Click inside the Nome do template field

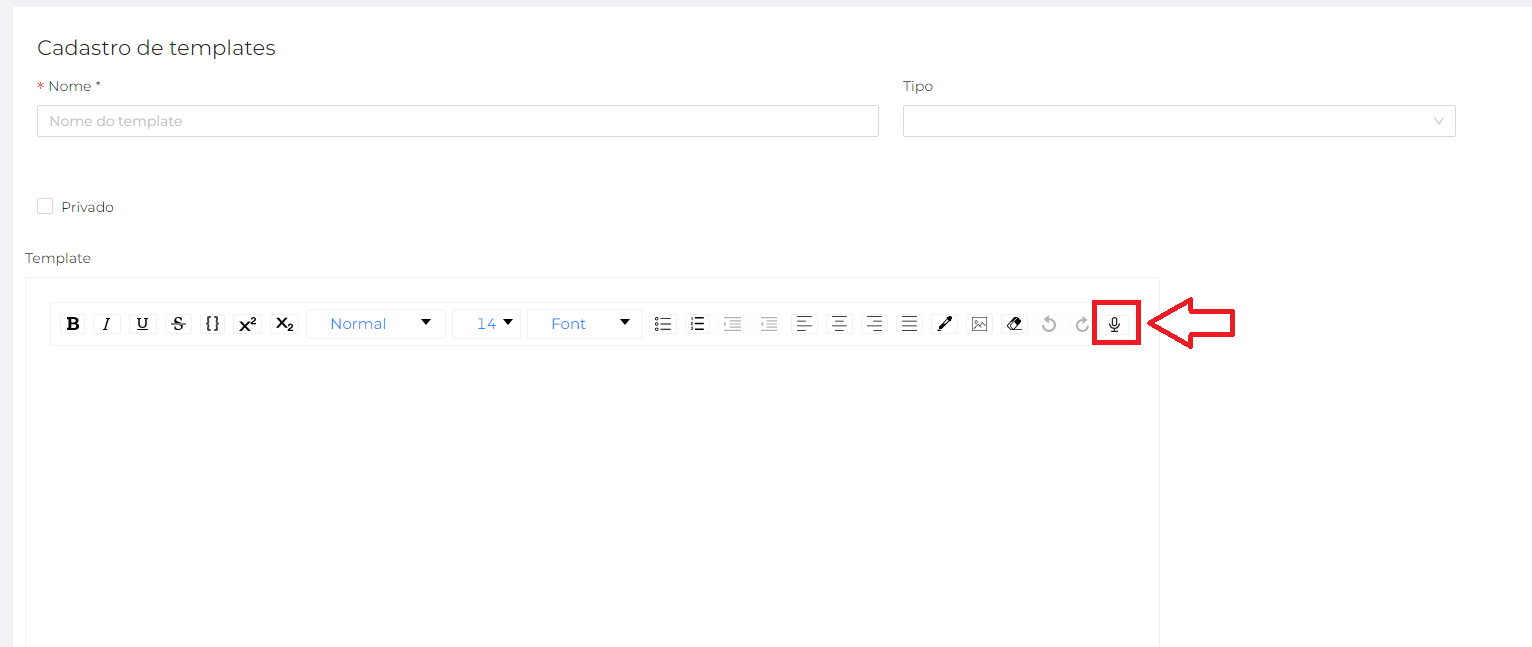click(x=457, y=120)
